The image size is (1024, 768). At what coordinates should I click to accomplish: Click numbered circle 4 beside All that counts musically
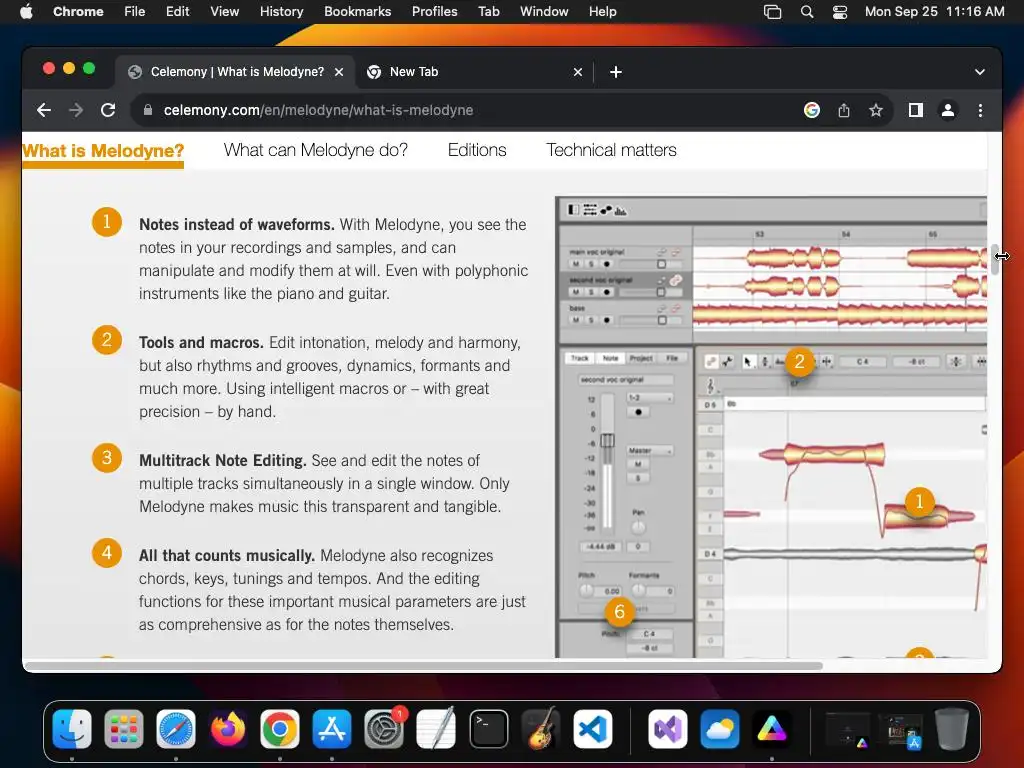click(106, 553)
